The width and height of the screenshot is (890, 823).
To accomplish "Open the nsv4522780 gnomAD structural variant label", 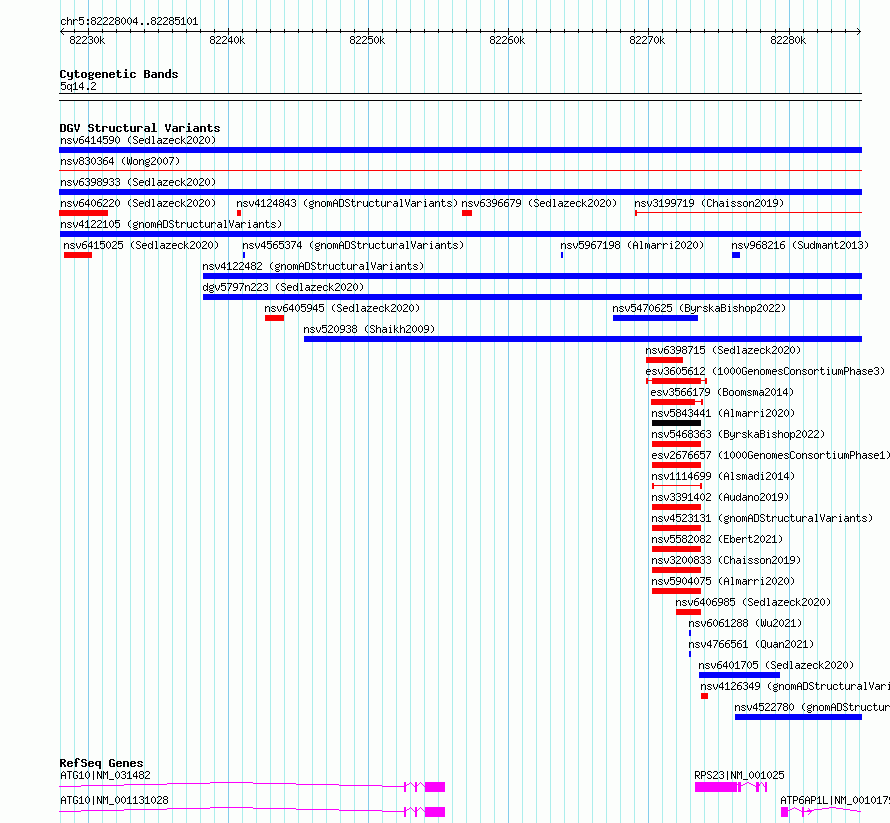I will pos(812,707).
